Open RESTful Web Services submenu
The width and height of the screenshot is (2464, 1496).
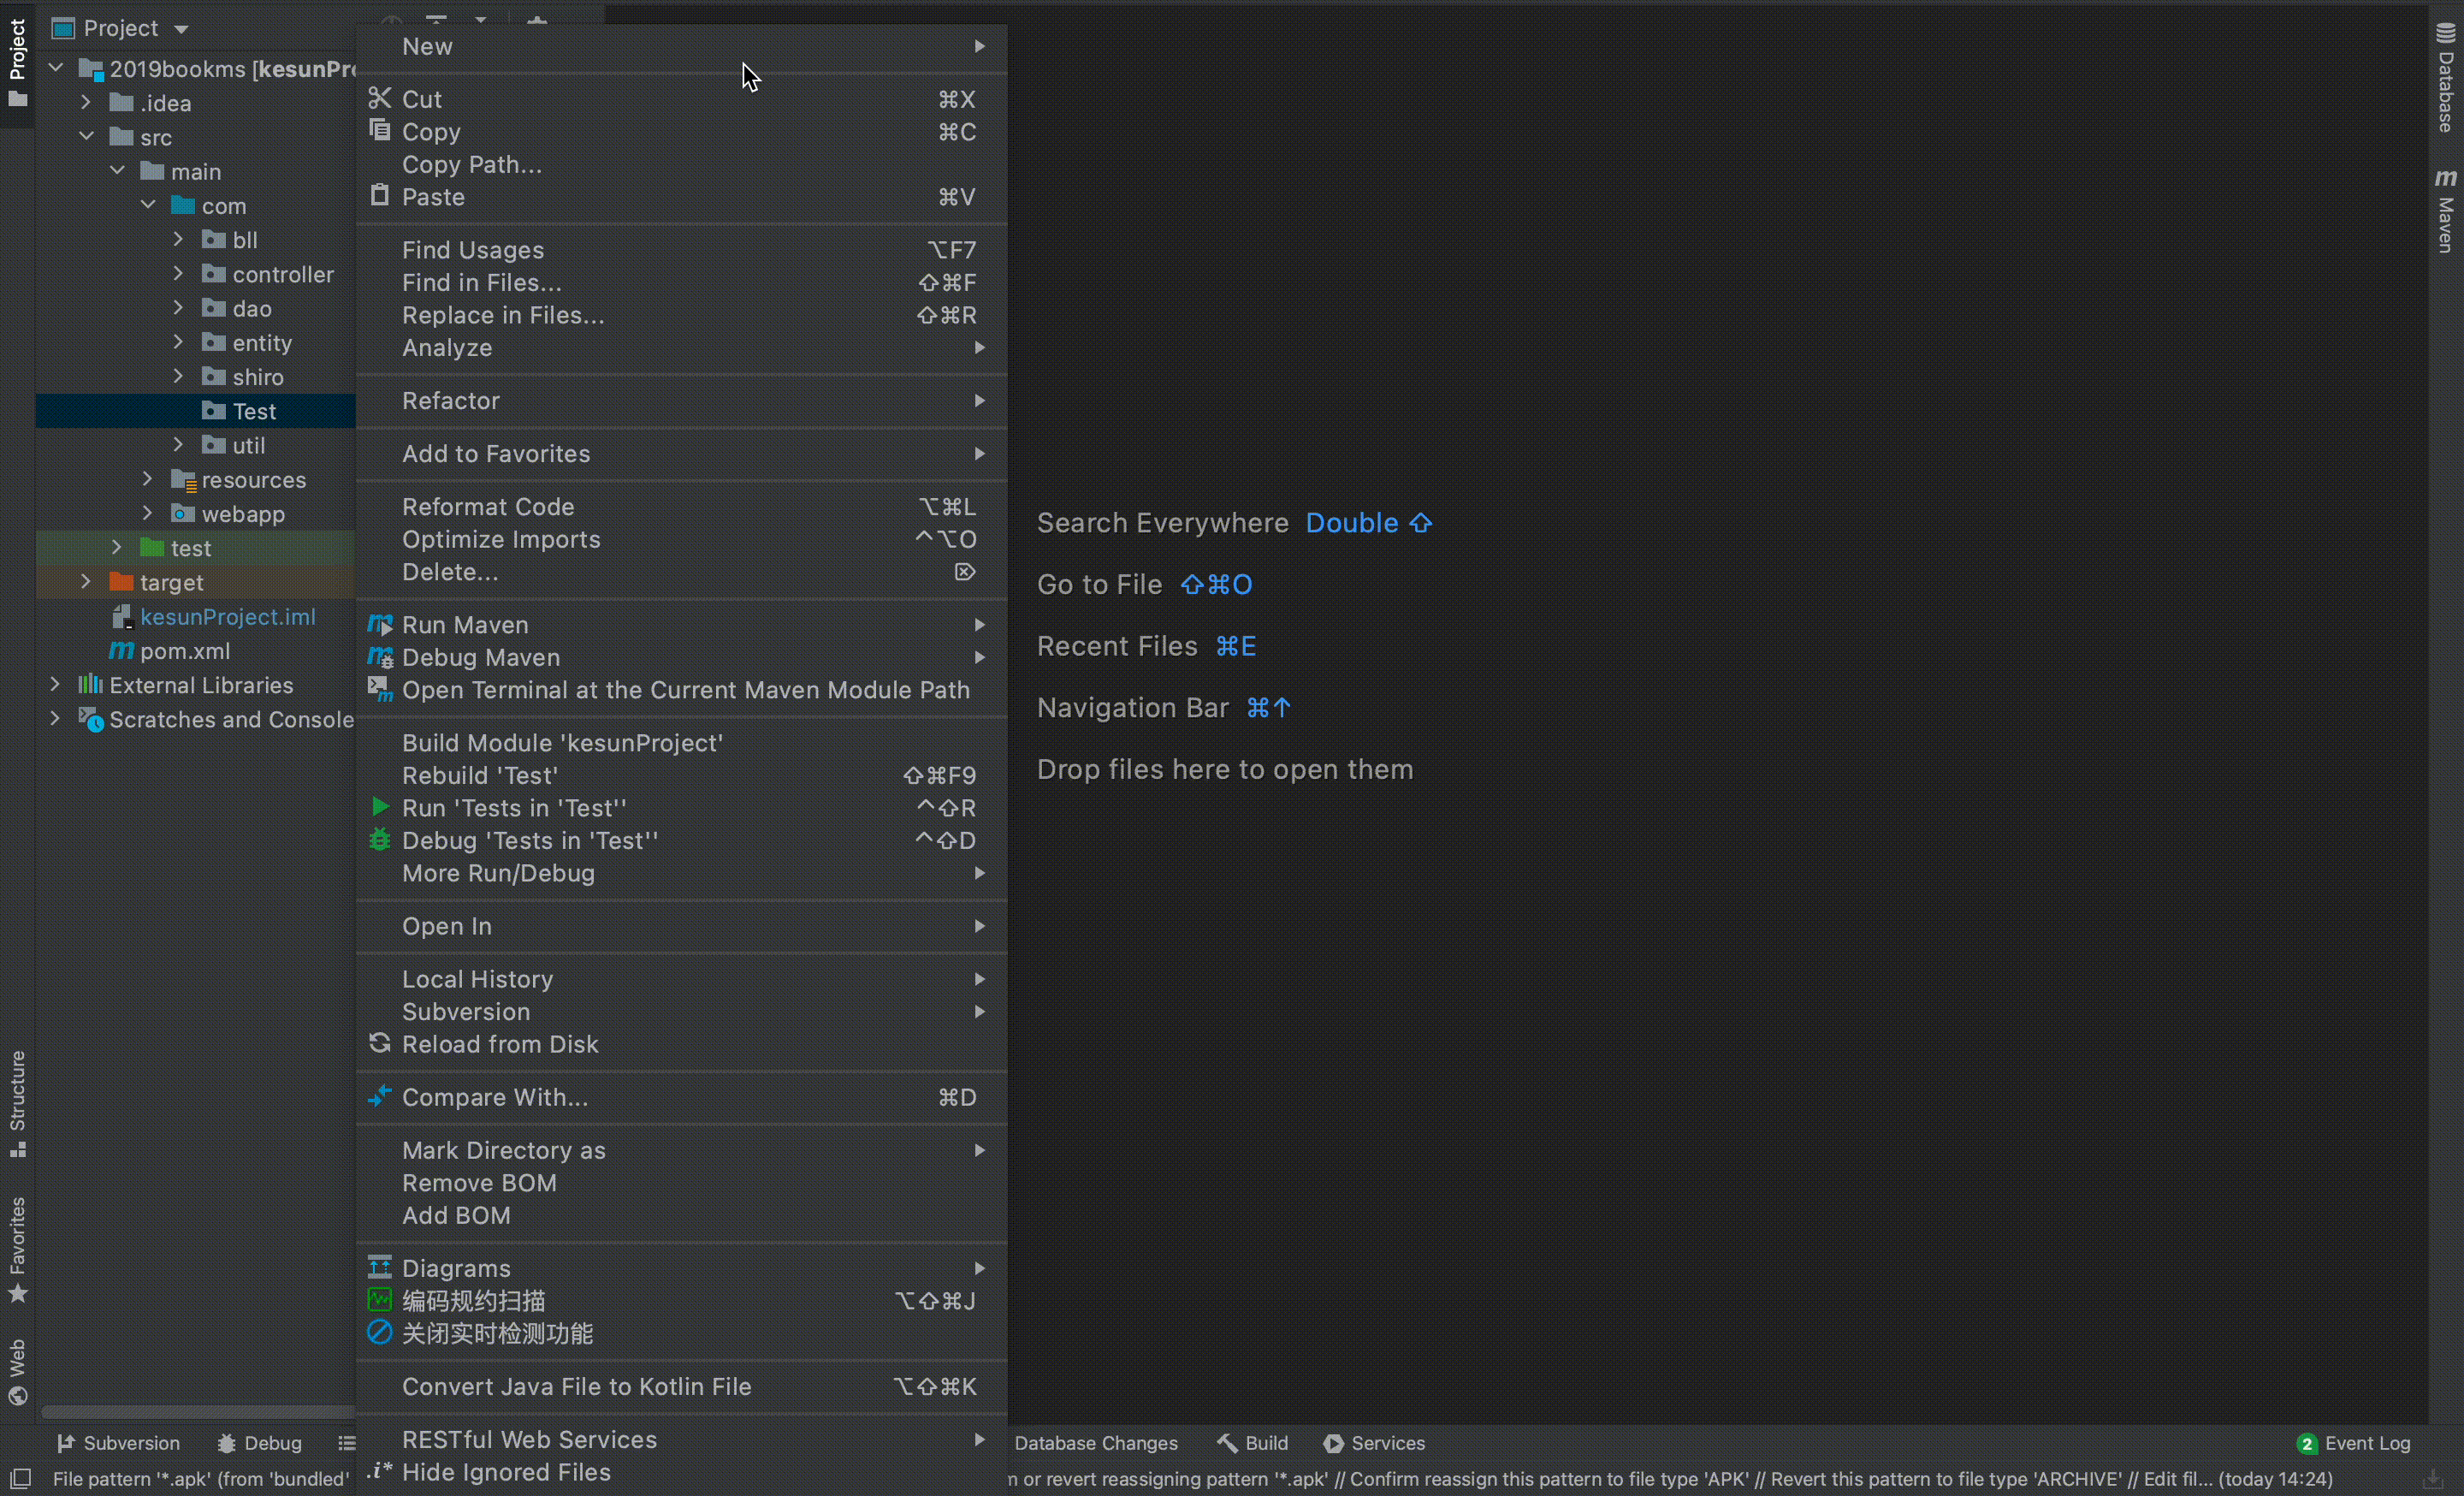tap(681, 1439)
